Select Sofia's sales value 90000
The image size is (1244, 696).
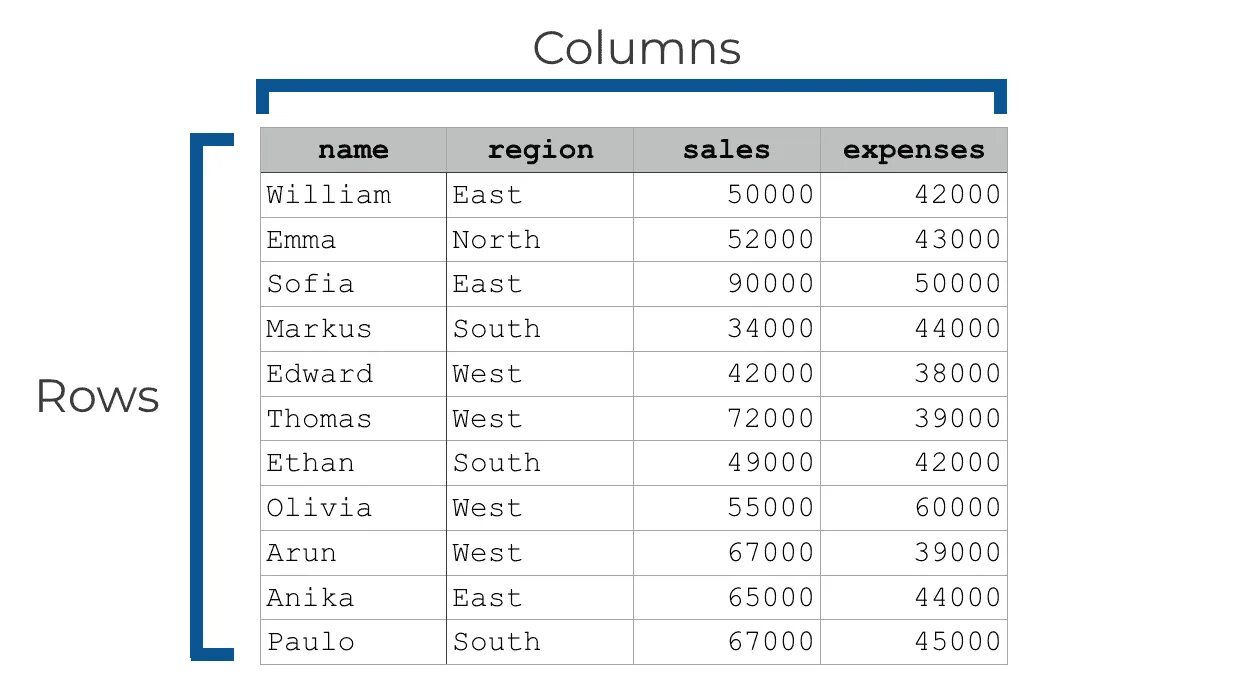click(770, 284)
